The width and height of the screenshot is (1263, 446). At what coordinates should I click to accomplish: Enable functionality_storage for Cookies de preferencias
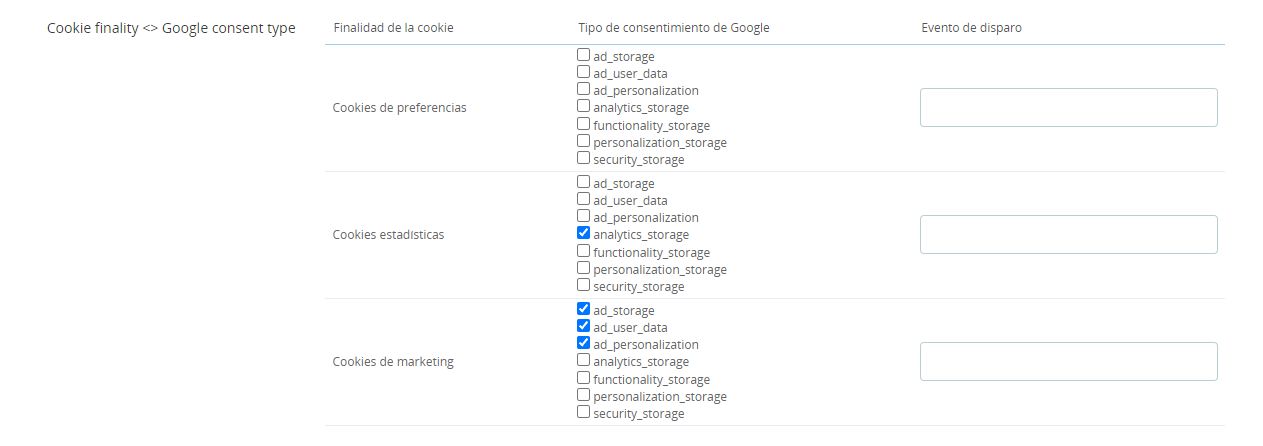tap(584, 125)
